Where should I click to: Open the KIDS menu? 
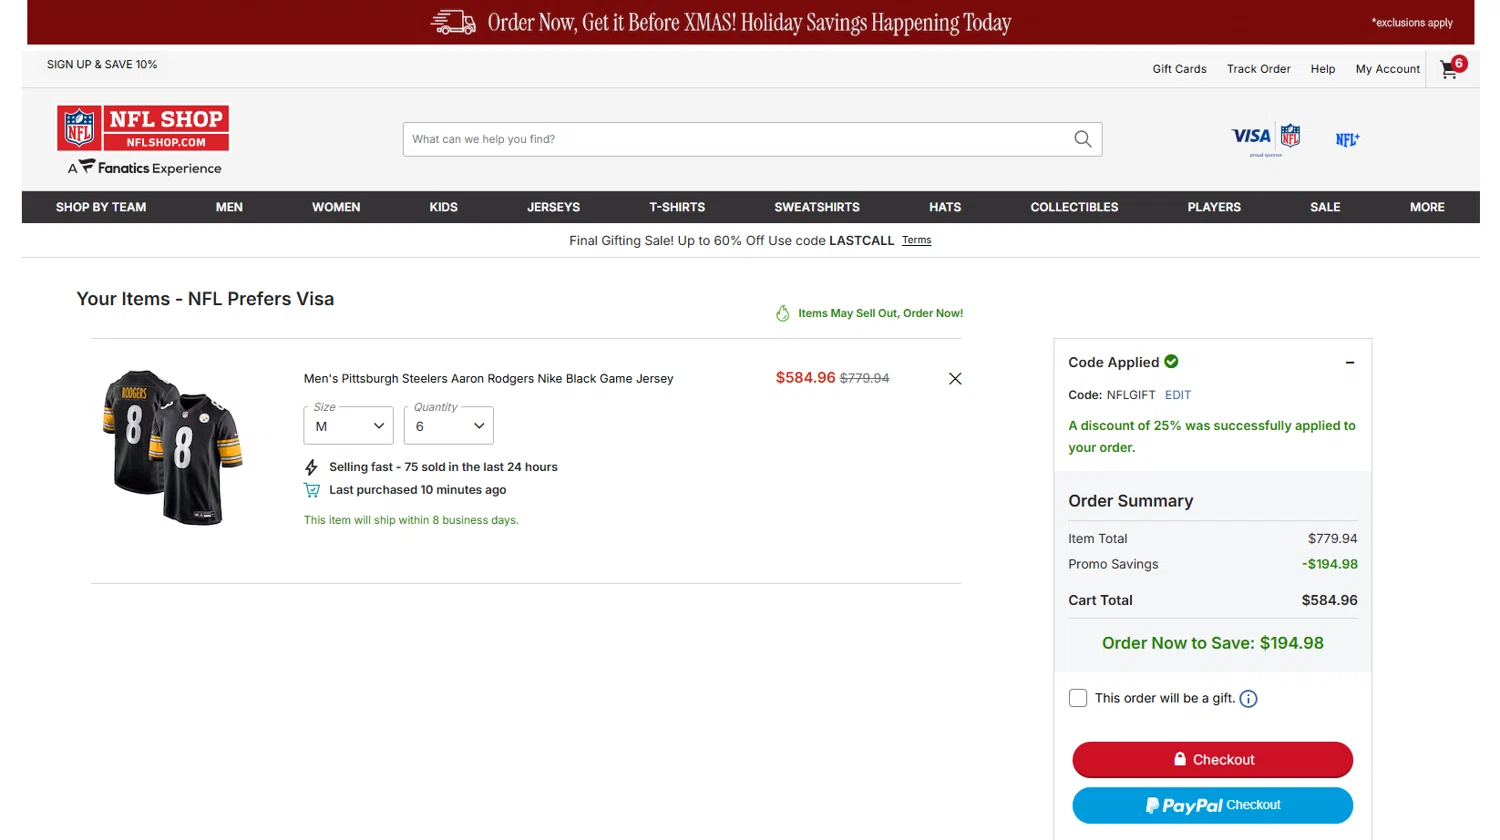[x=443, y=207]
